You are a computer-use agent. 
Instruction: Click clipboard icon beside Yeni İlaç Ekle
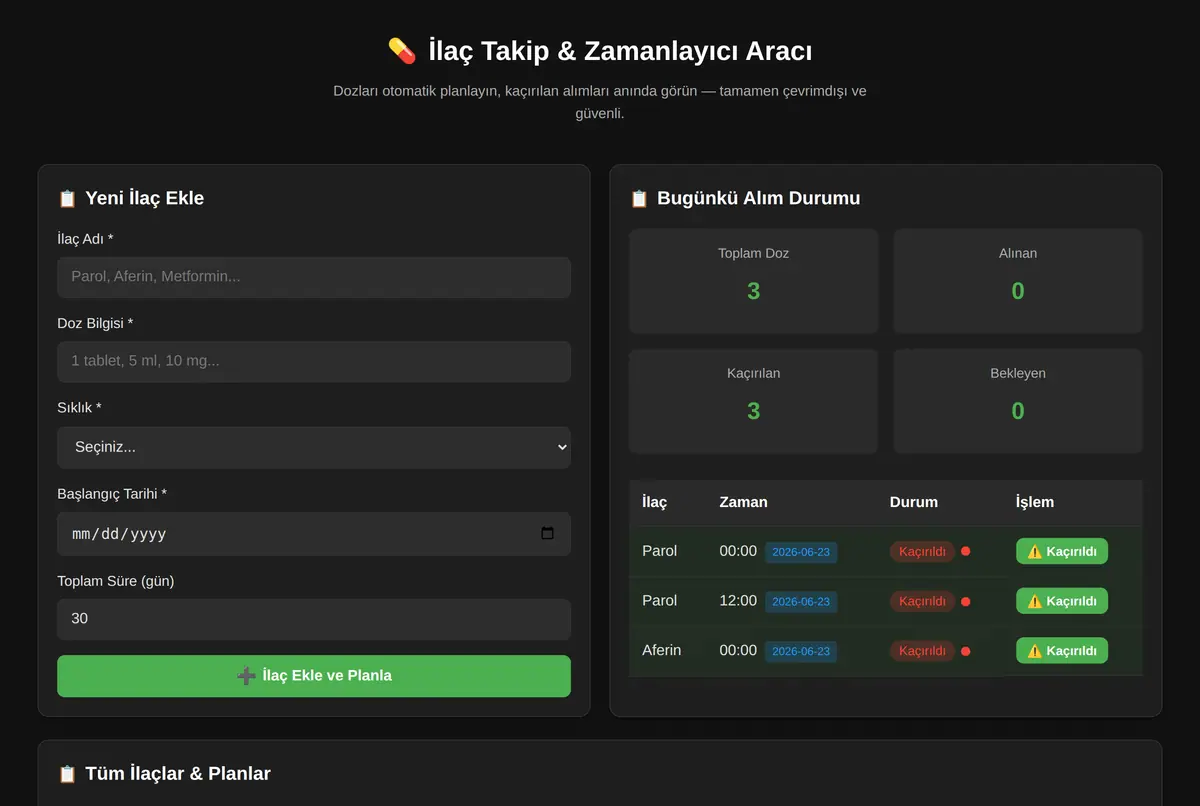pos(67,198)
